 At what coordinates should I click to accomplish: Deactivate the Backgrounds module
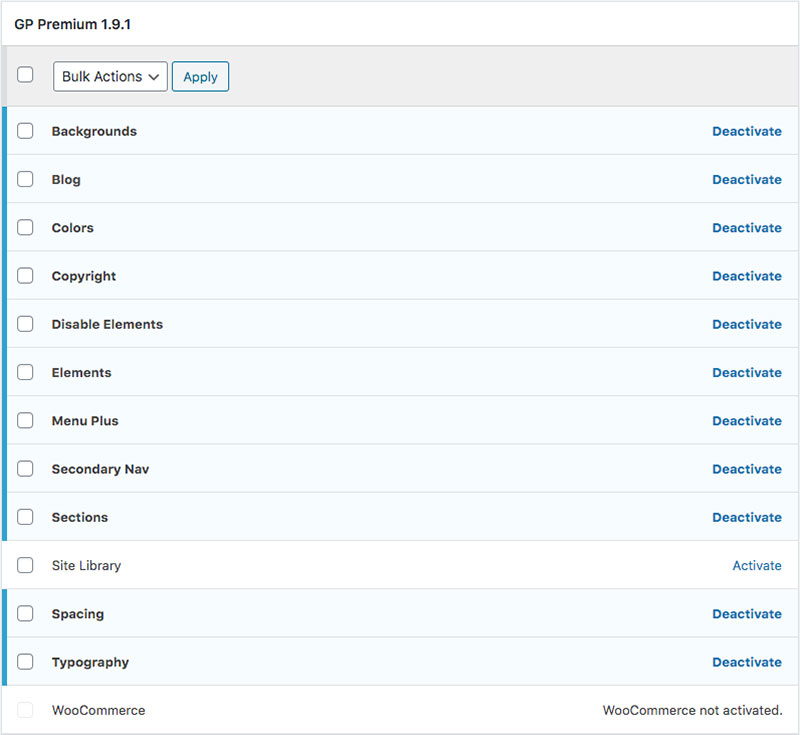(x=746, y=131)
